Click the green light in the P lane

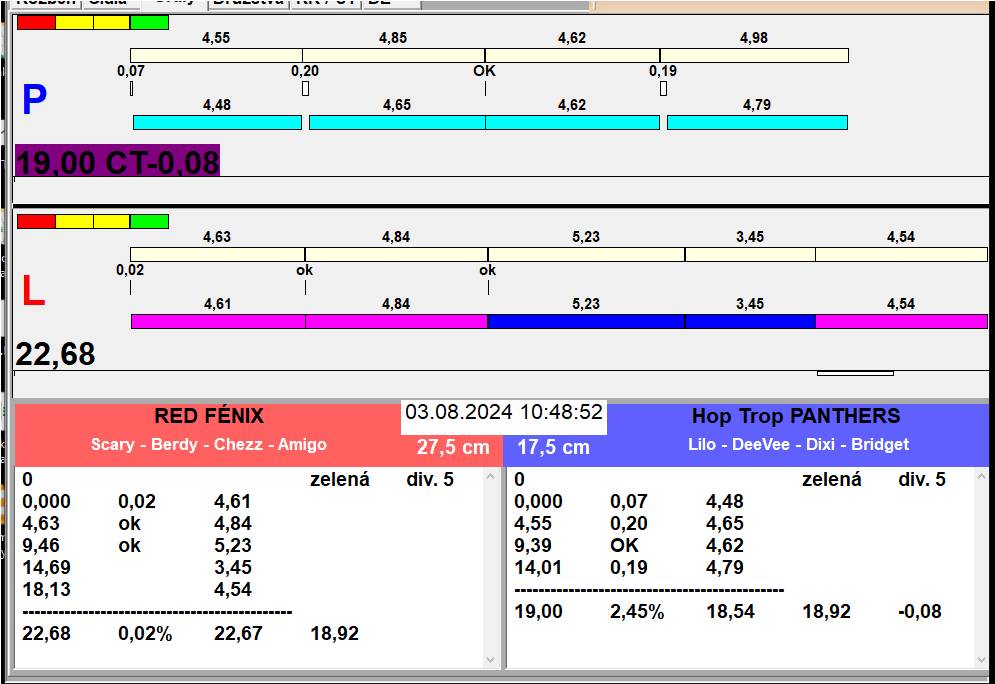pyautogui.click(x=149, y=22)
